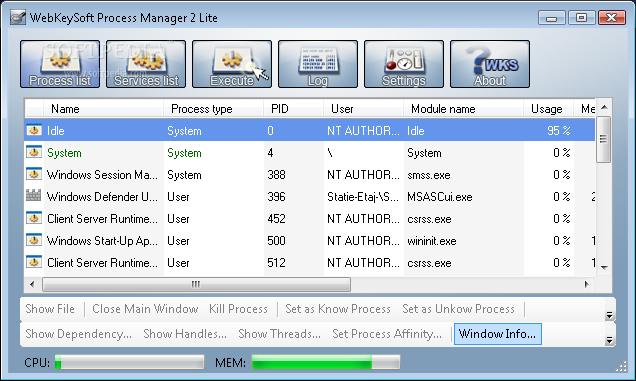Click the Windows Start-Up App row icon
The height and width of the screenshot is (381, 636).
34,240
